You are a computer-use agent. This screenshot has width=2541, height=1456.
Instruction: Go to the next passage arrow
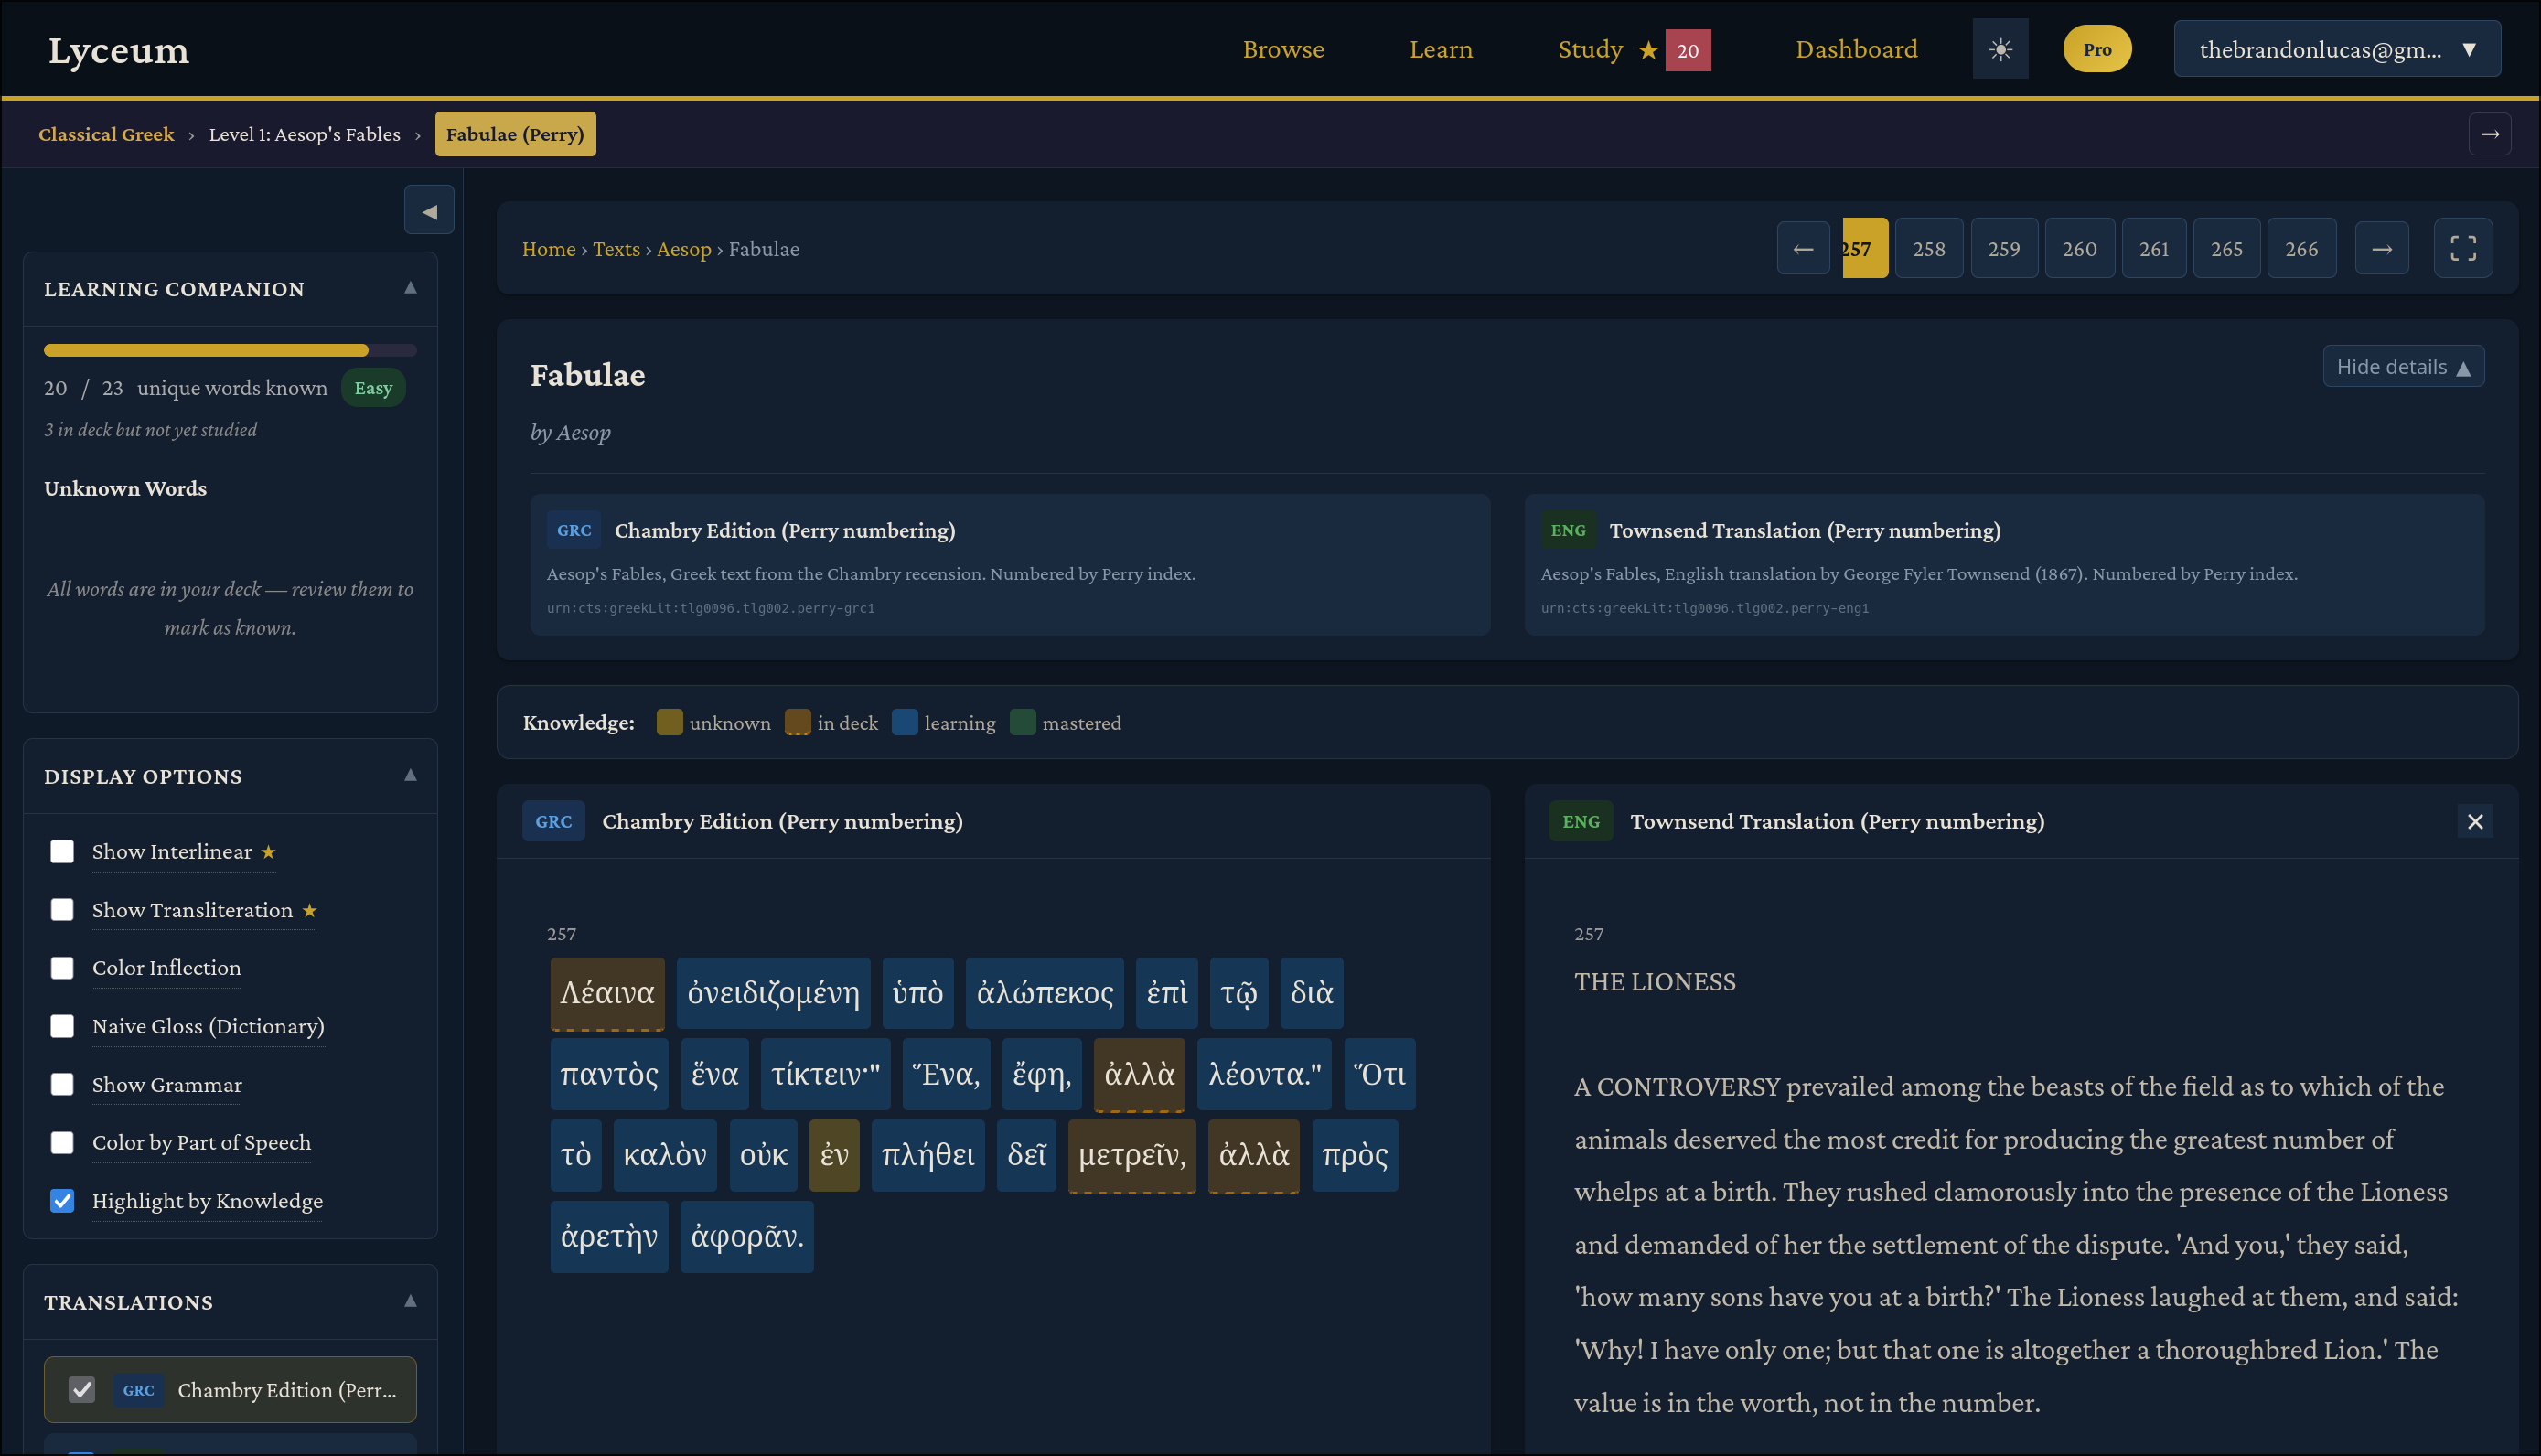pyautogui.click(x=2382, y=248)
